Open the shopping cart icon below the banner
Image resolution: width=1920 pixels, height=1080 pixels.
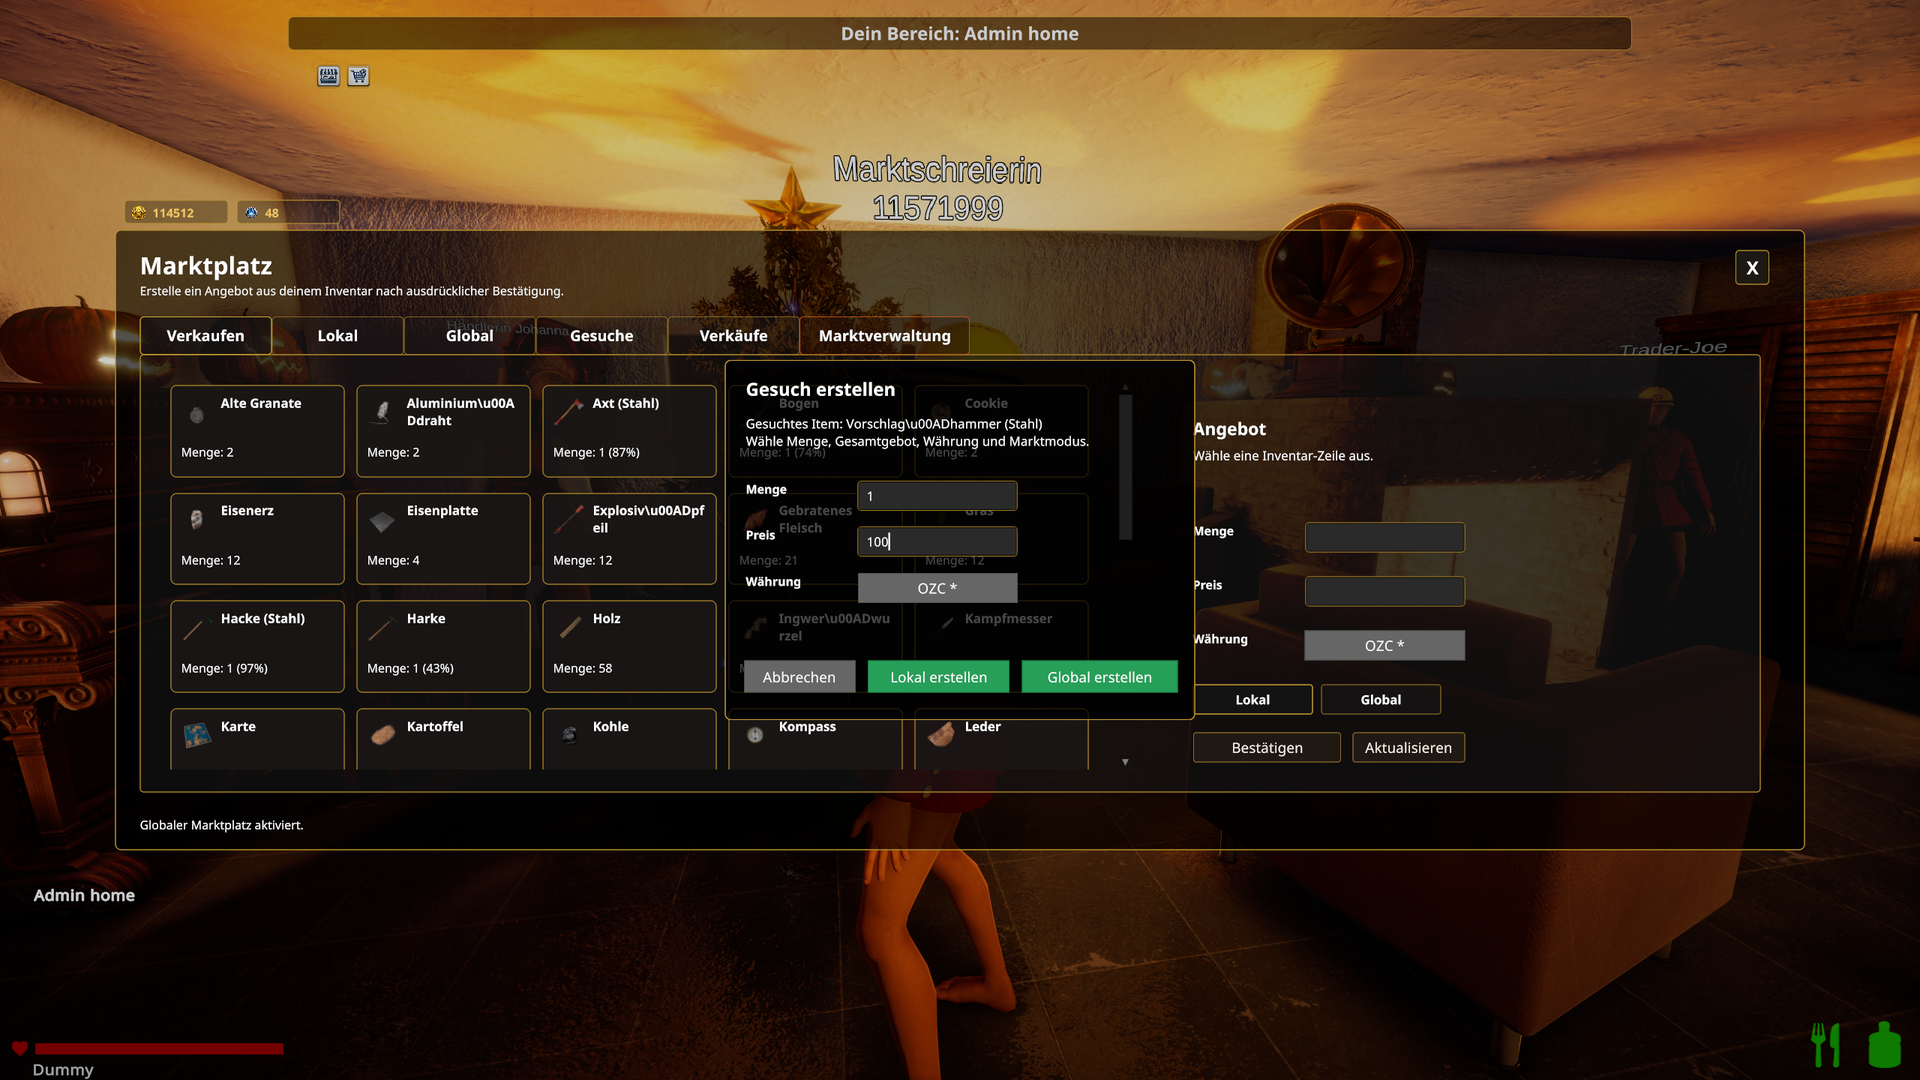tap(358, 76)
